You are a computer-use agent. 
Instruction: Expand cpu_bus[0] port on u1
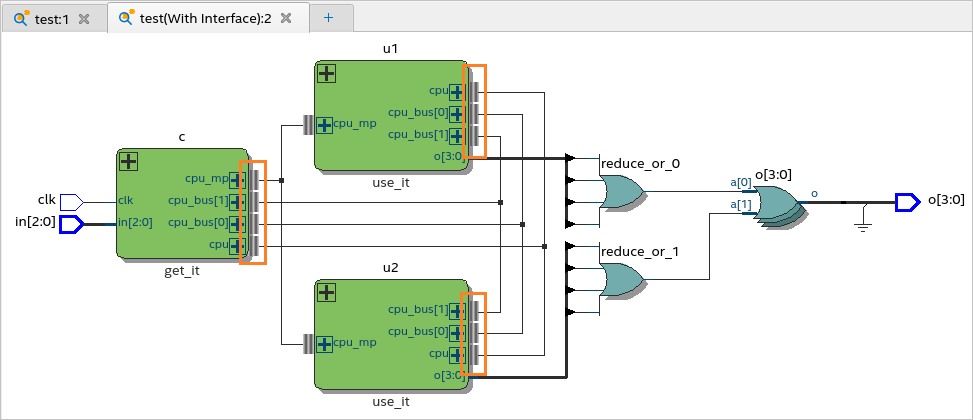tap(457, 114)
